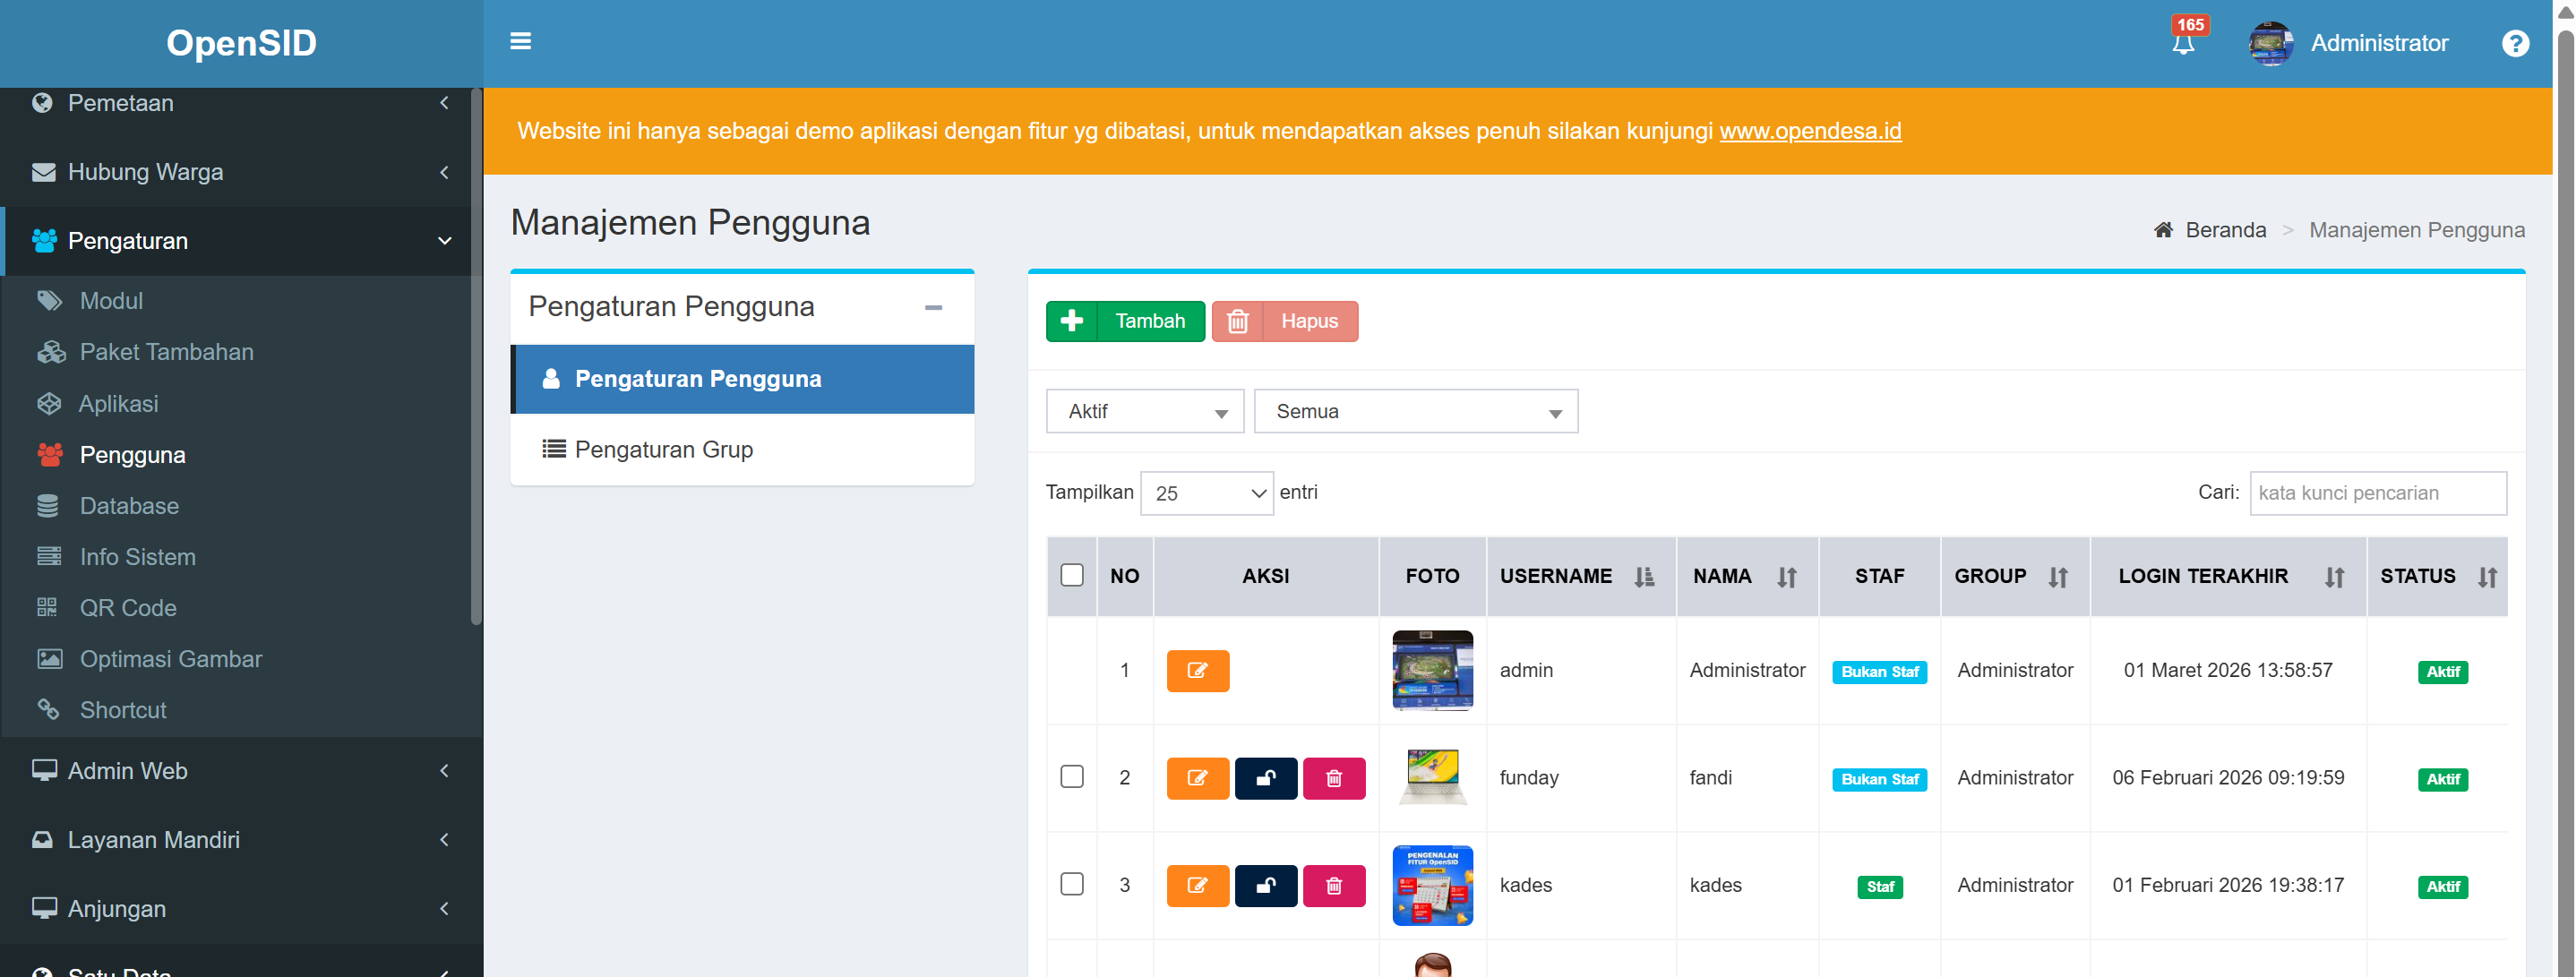Open the www.opendesa.id link
Image resolution: width=2576 pixels, height=977 pixels.
(1809, 131)
